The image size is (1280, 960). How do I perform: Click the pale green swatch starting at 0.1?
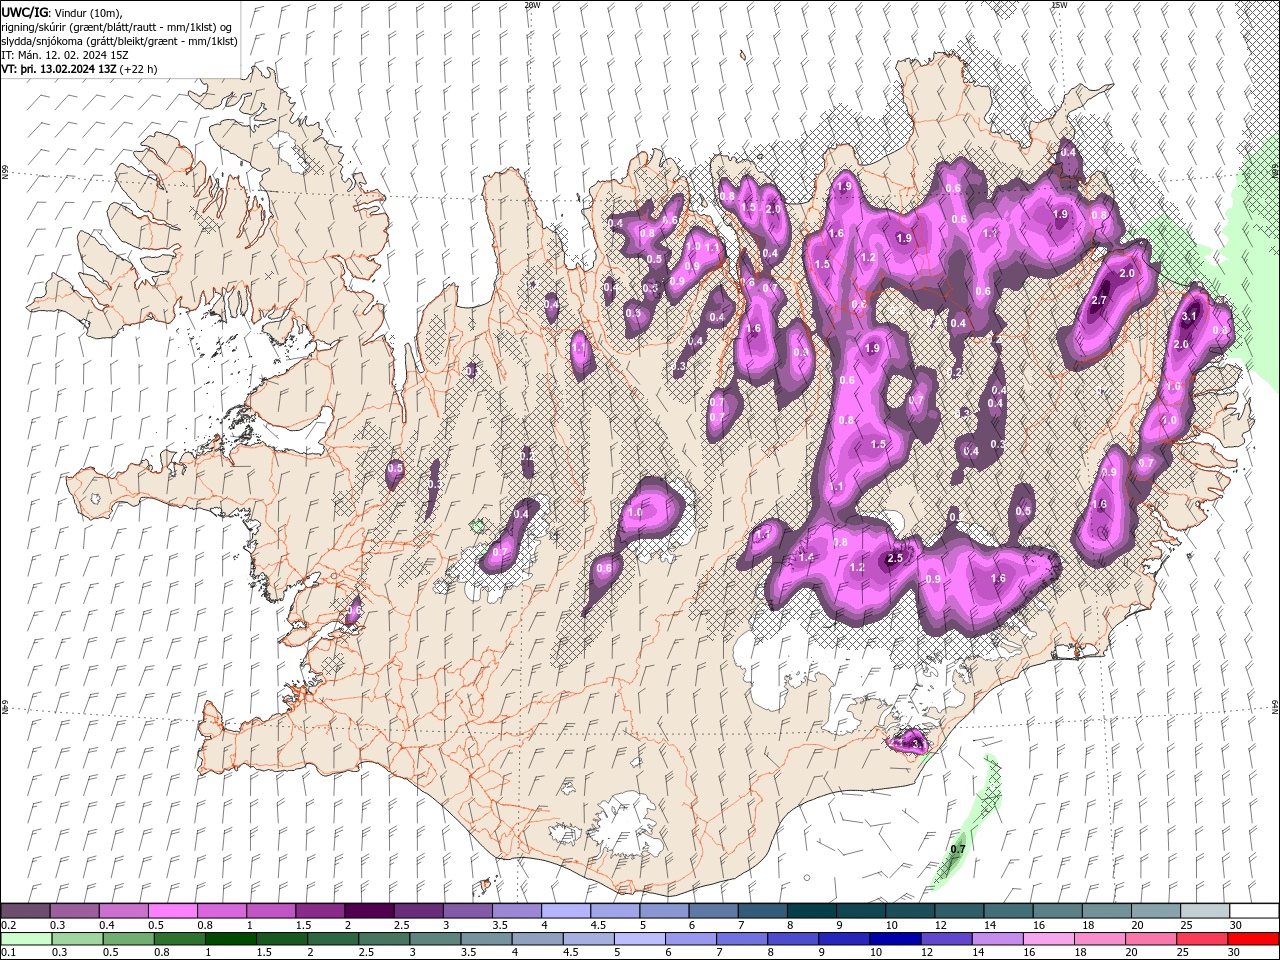click(x=25, y=939)
